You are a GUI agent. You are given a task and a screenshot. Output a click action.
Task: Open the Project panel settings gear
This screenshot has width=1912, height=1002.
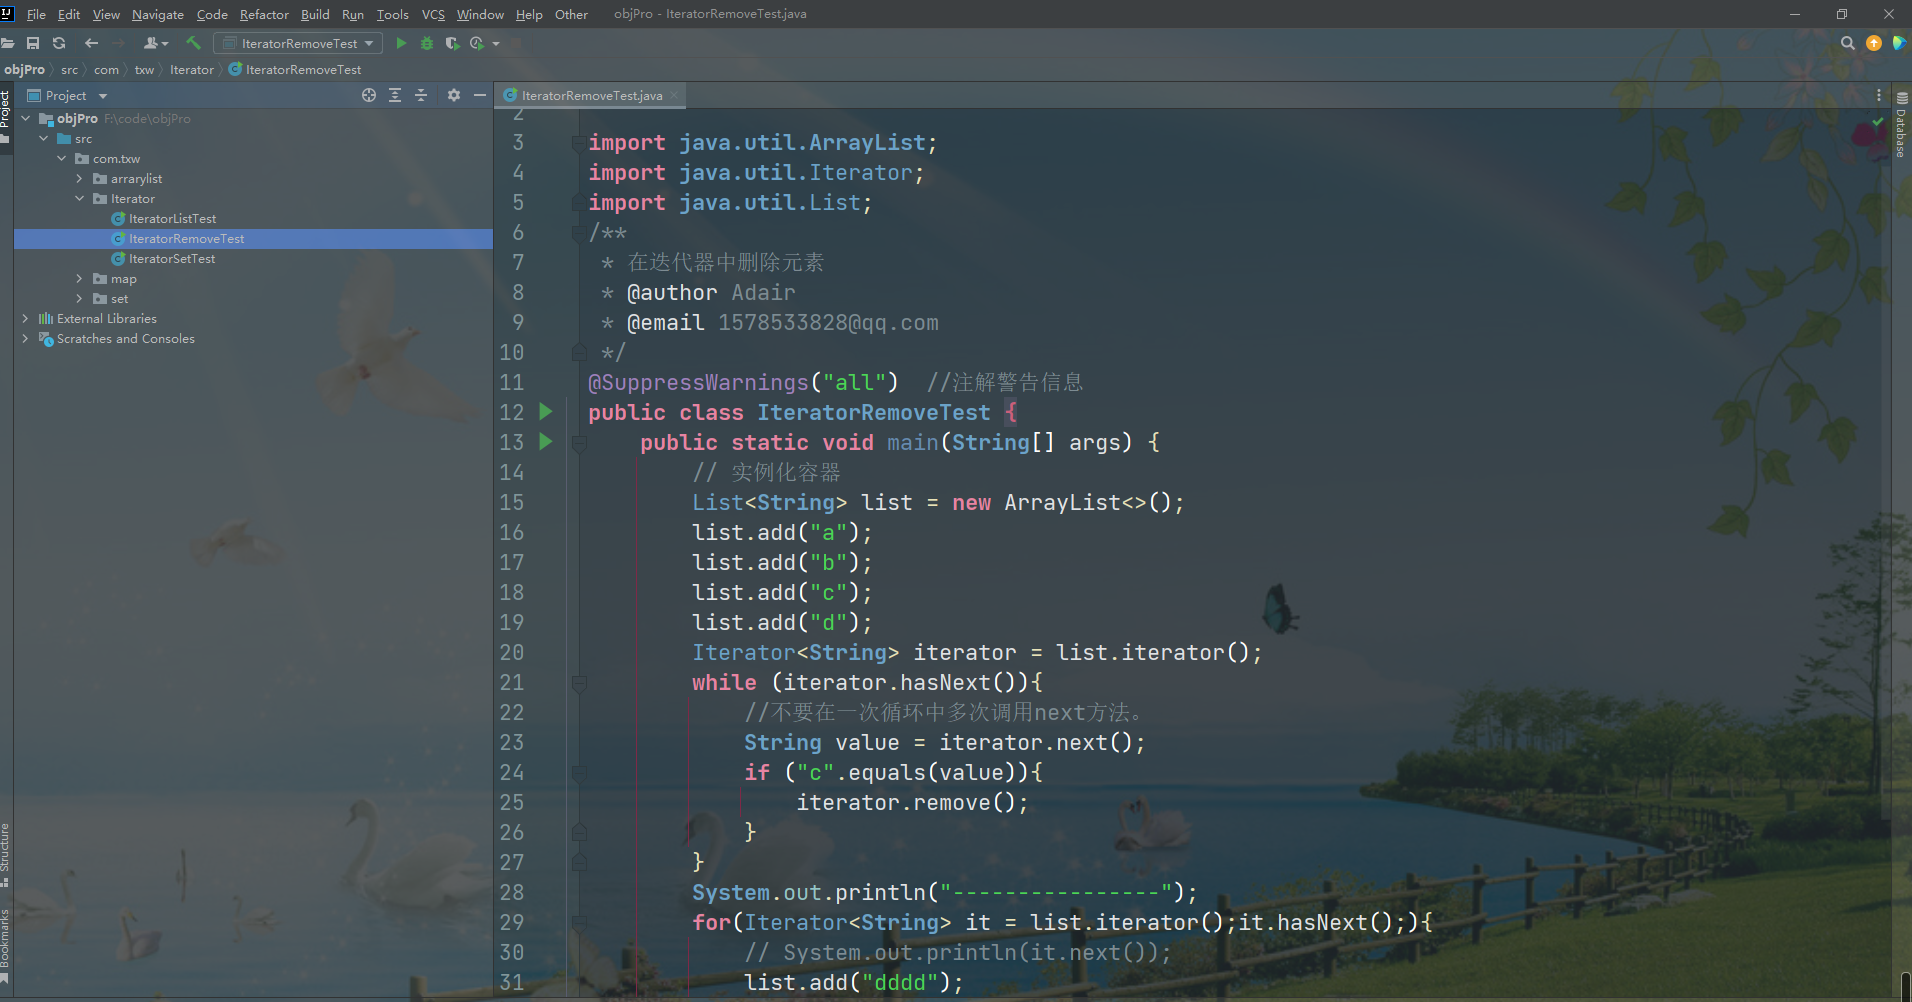coord(454,95)
